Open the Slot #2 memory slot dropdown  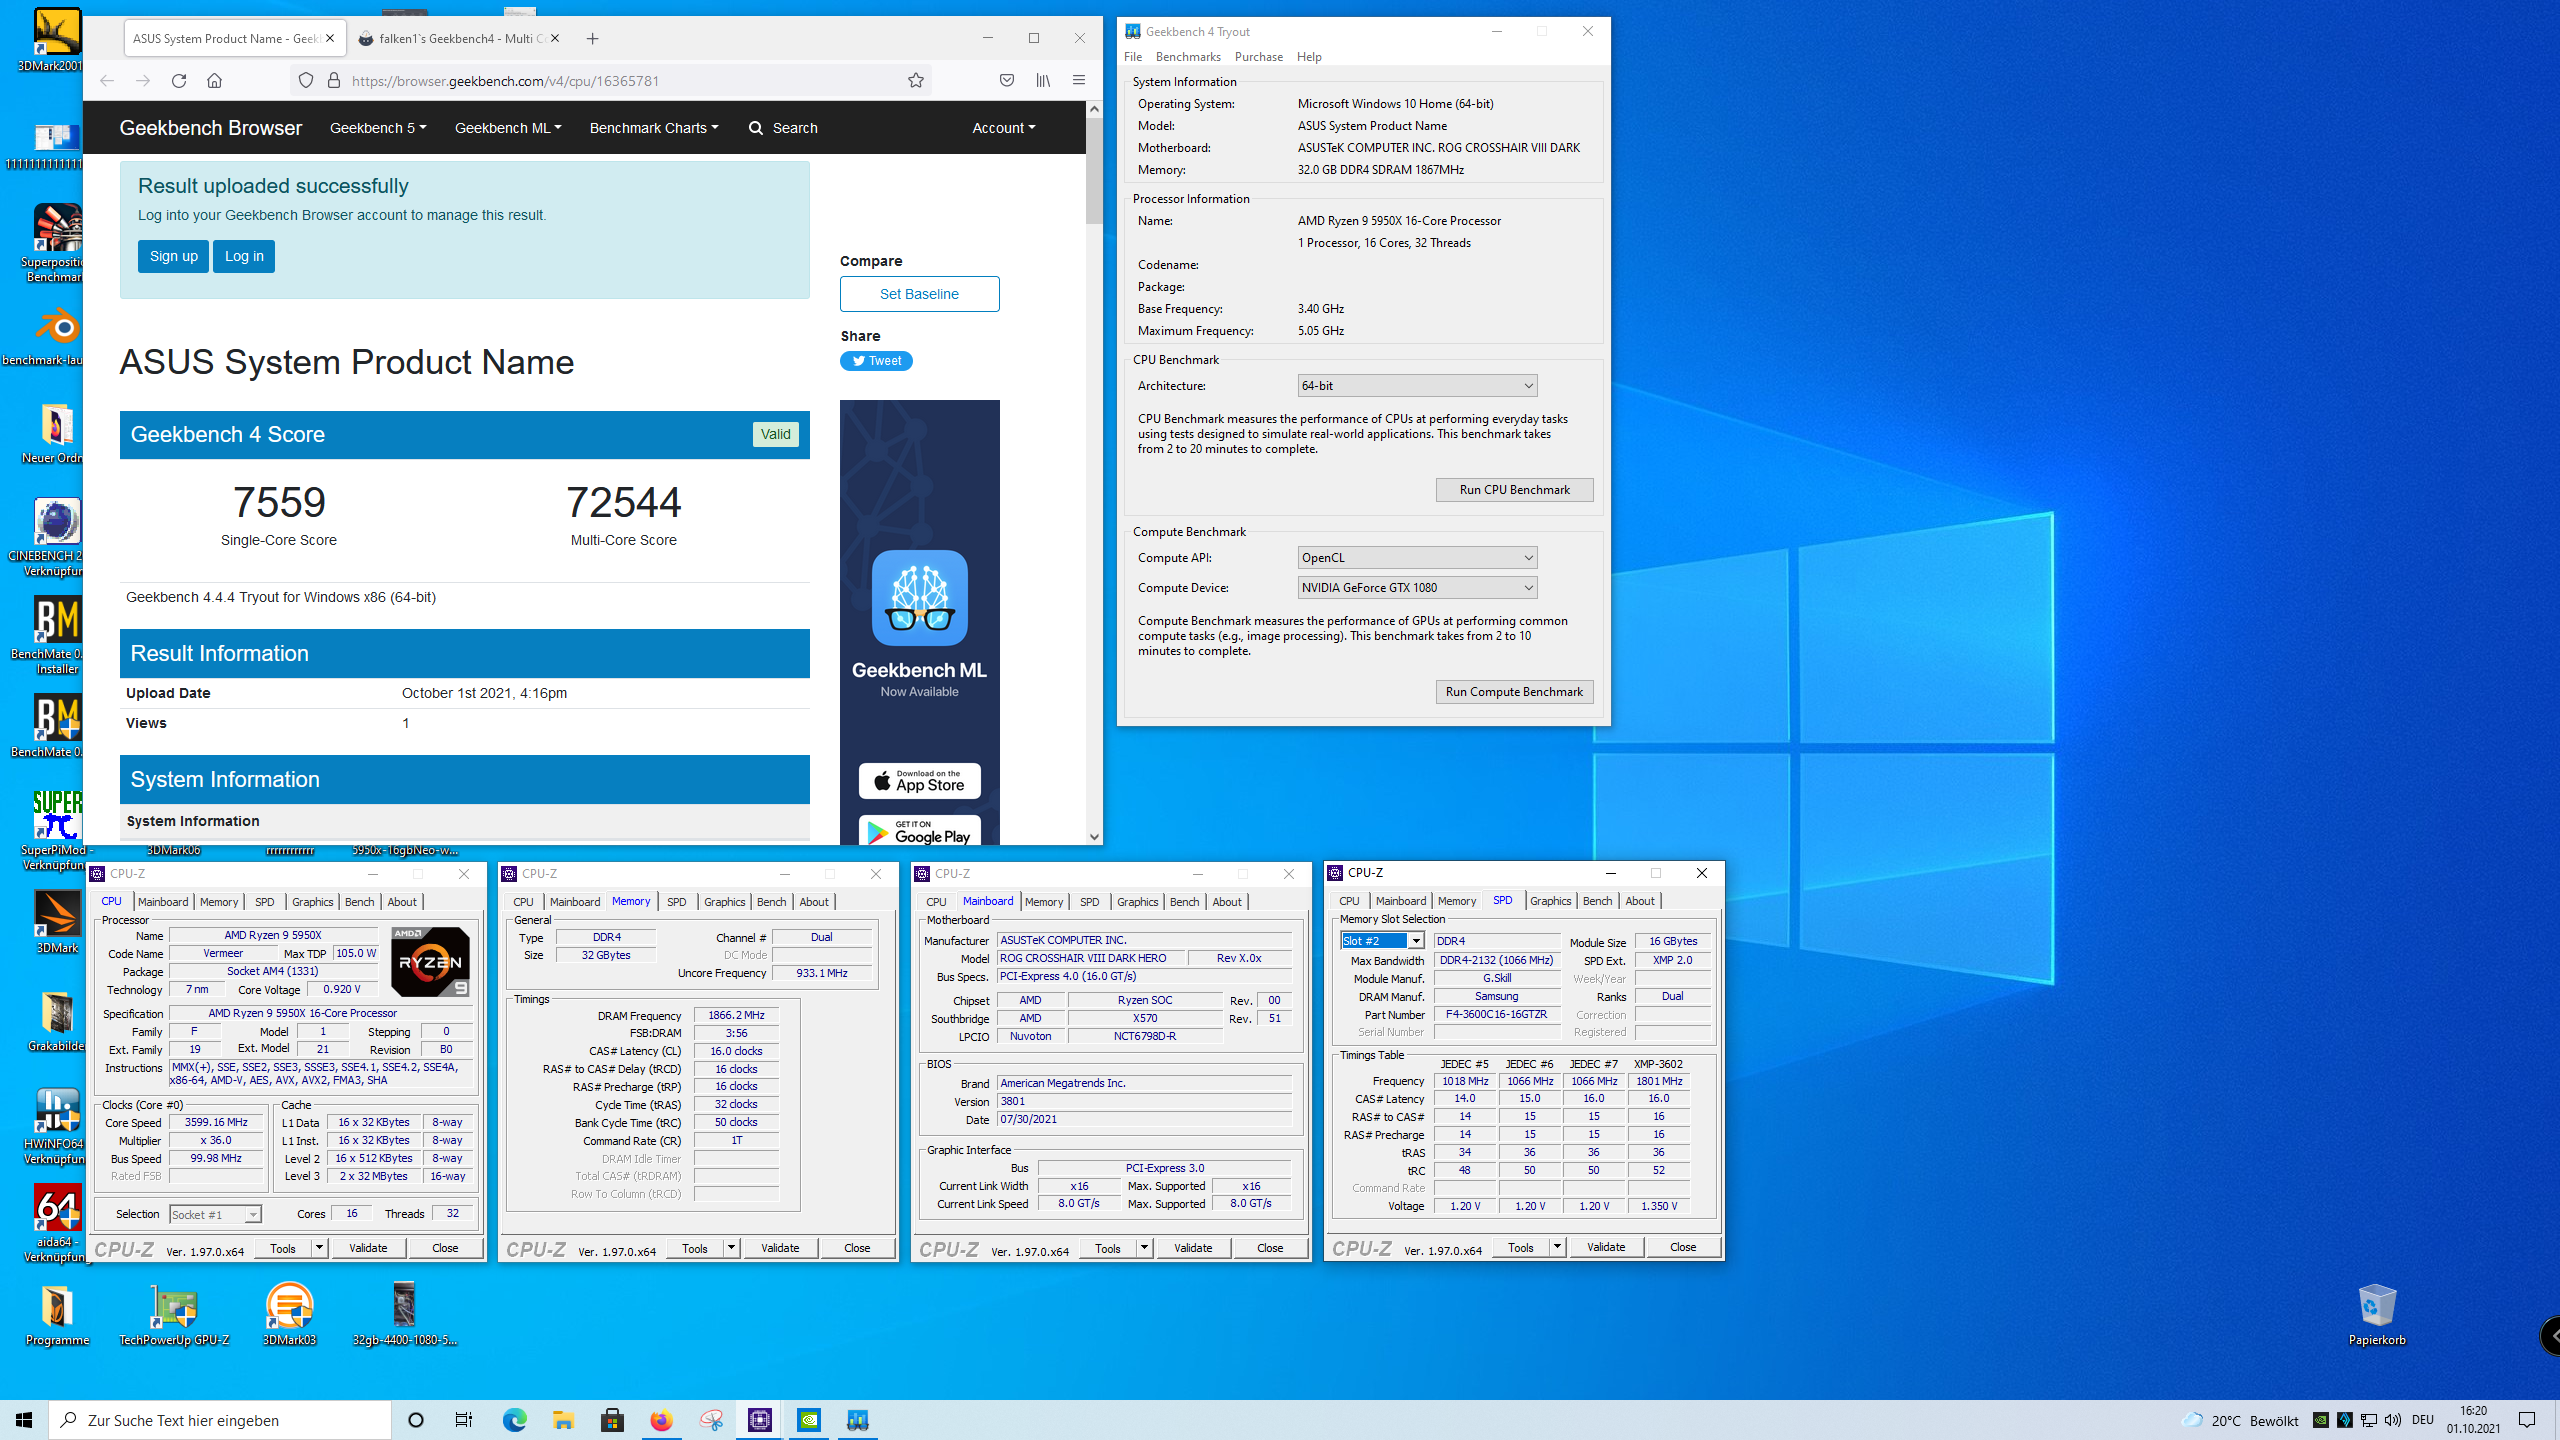tap(1382, 941)
